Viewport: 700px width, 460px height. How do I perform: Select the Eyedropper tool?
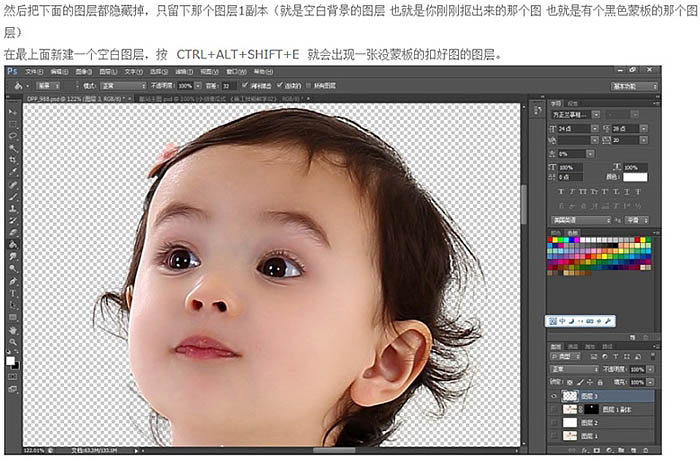tap(13, 172)
